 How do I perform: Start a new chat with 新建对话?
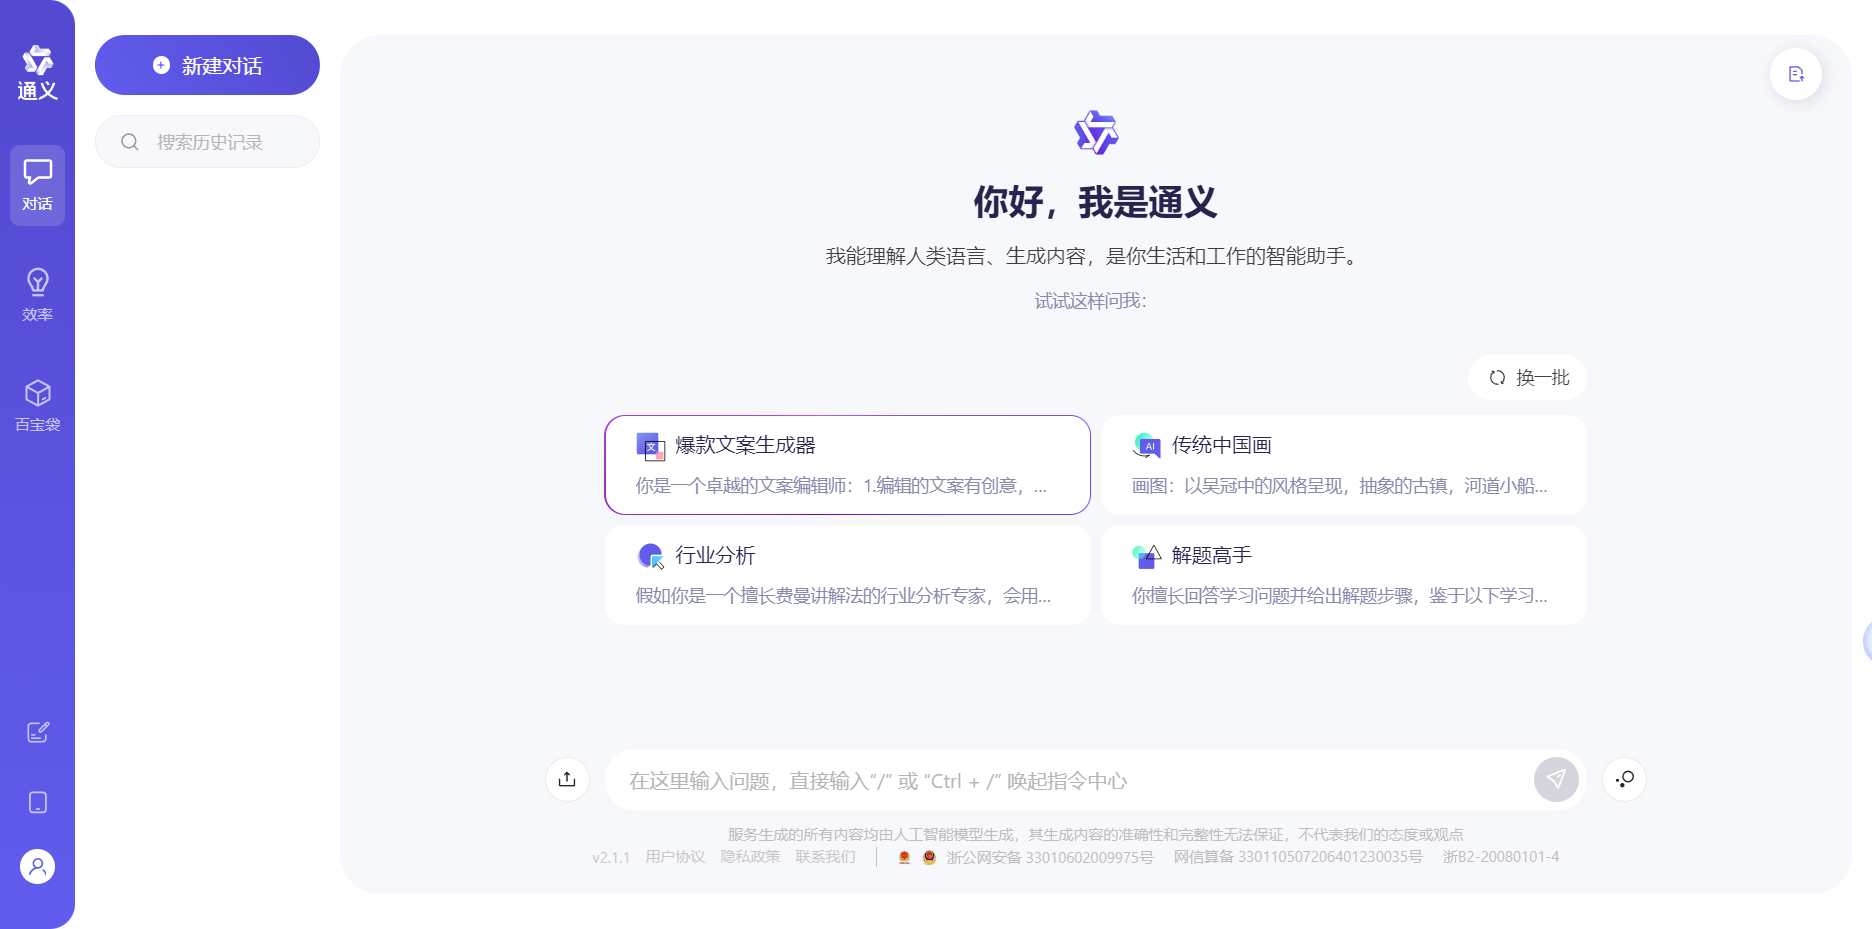[207, 65]
